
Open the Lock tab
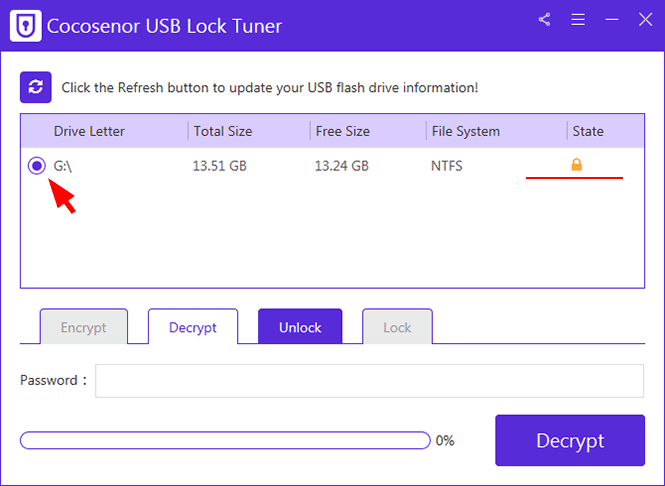(397, 327)
